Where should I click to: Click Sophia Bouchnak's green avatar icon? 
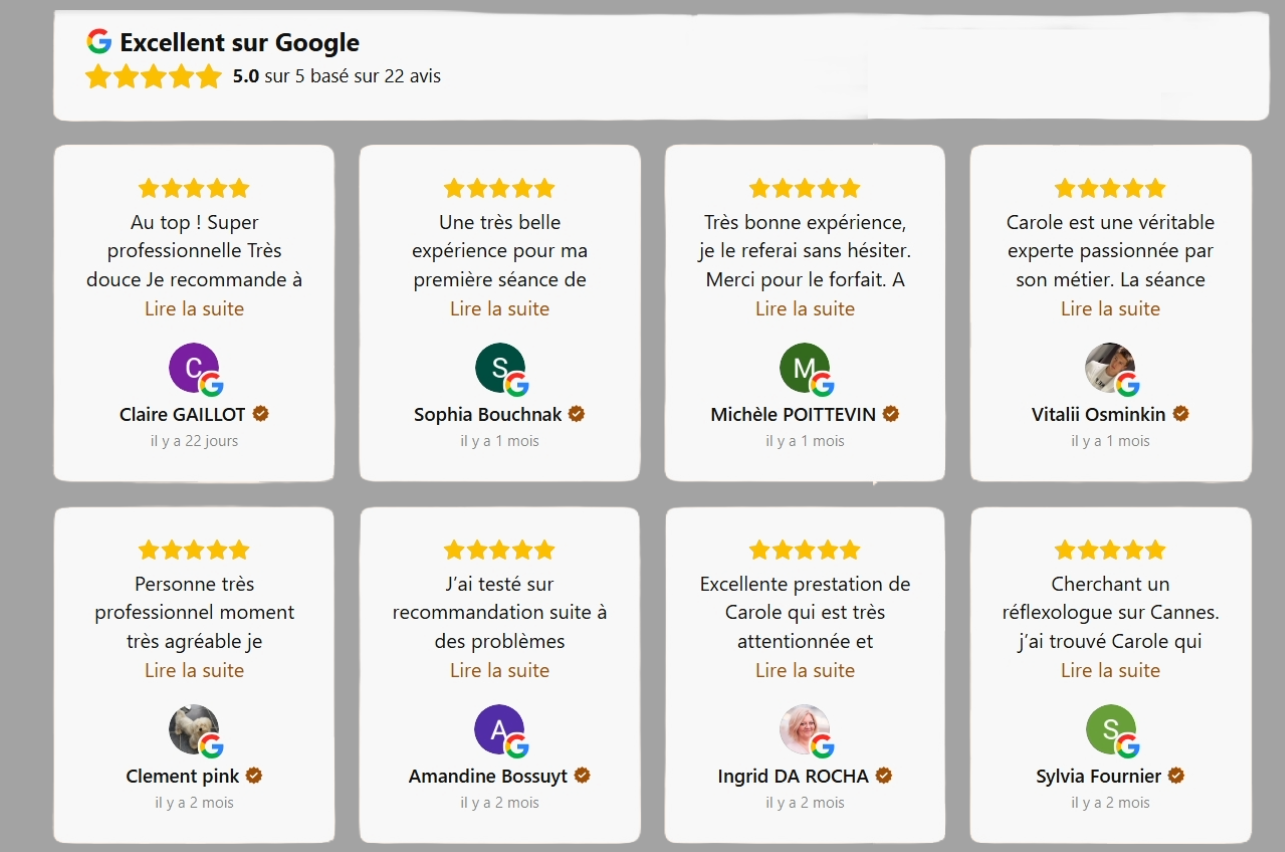click(x=499, y=367)
